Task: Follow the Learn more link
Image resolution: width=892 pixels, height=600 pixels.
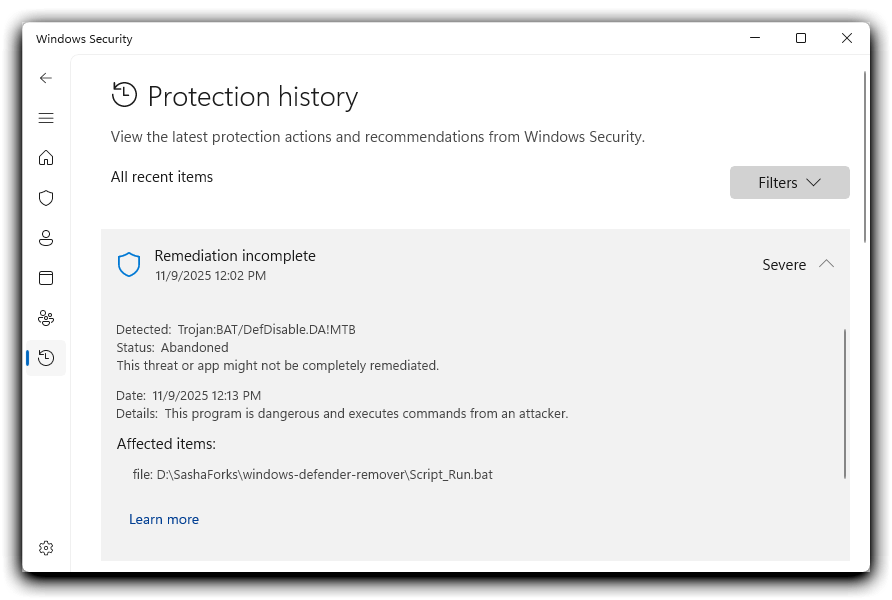Action: coord(164,519)
